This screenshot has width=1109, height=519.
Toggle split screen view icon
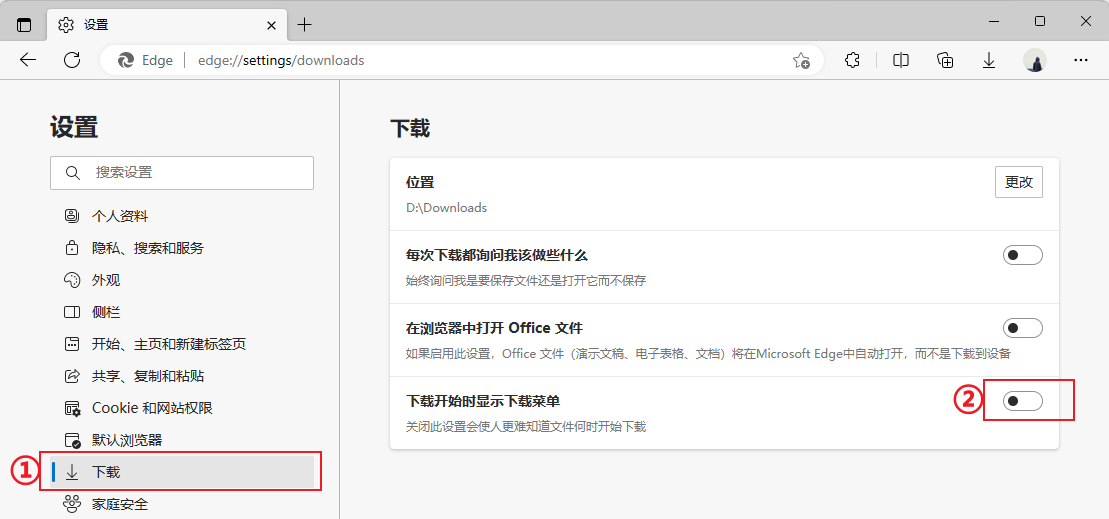[901, 60]
